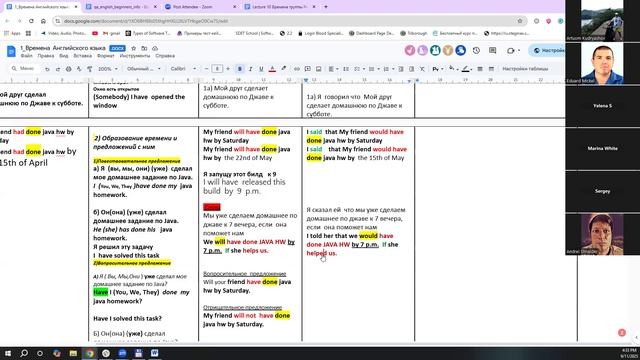Decrease indent with the toolbar icon
This screenshot has width=640, height=360.
(401, 69)
